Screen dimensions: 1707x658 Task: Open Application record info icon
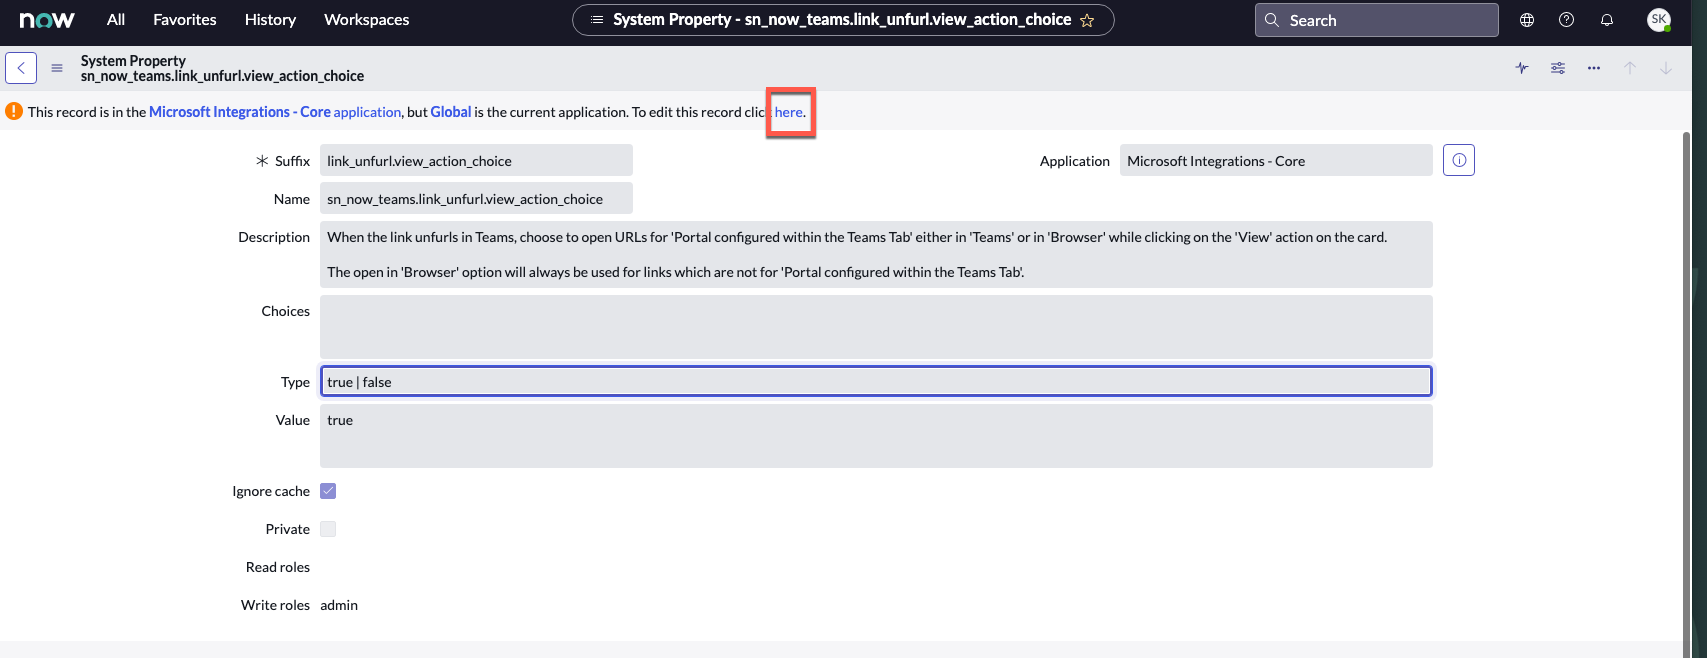click(x=1459, y=160)
